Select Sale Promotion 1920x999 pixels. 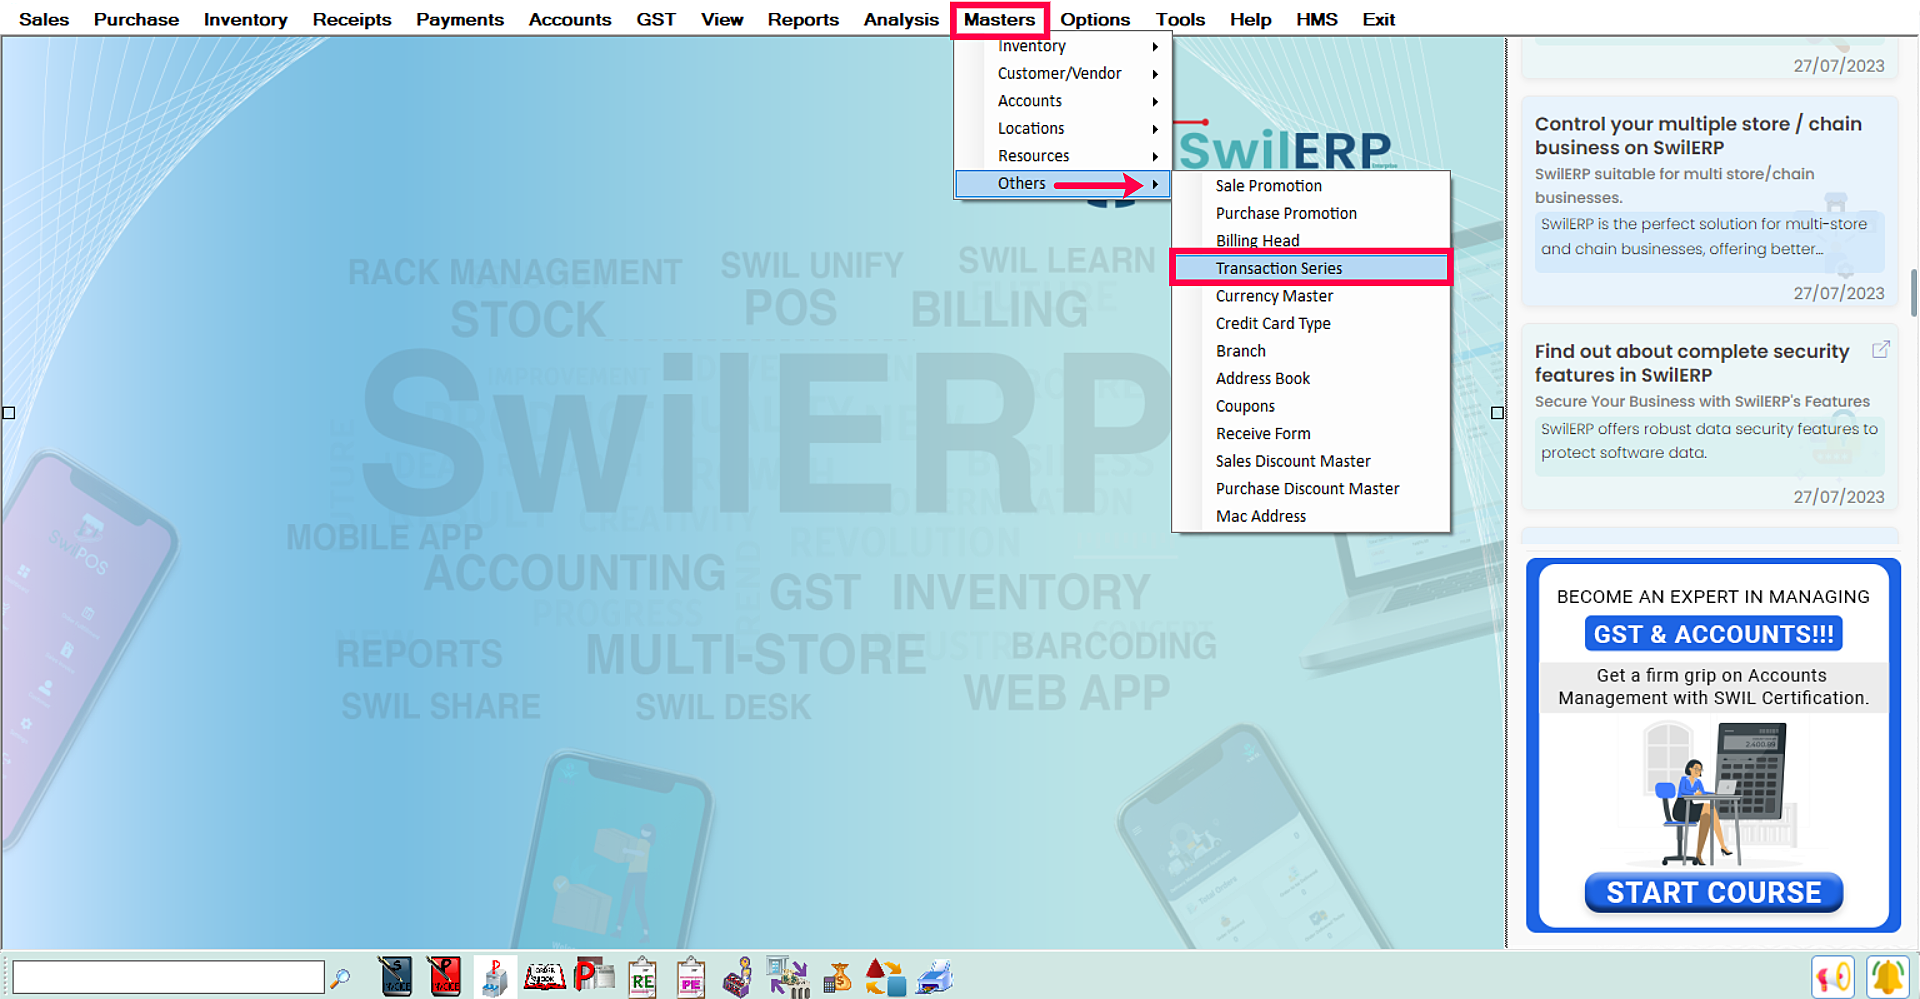click(1311, 186)
